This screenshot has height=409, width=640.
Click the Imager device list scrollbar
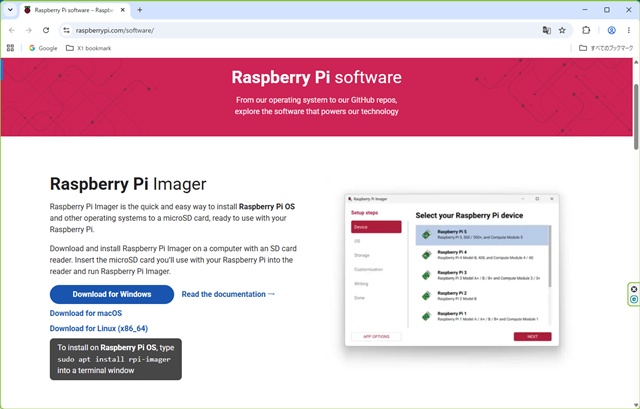(x=550, y=256)
